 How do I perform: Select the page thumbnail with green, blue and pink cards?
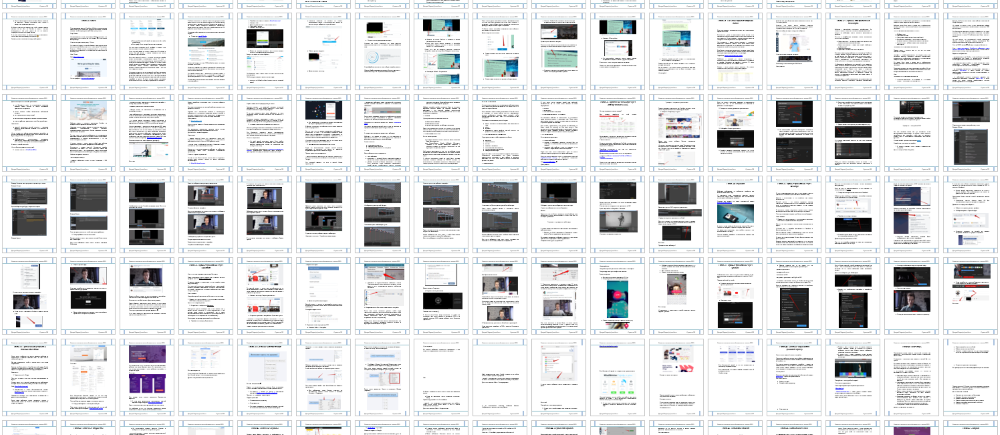click(617, 376)
